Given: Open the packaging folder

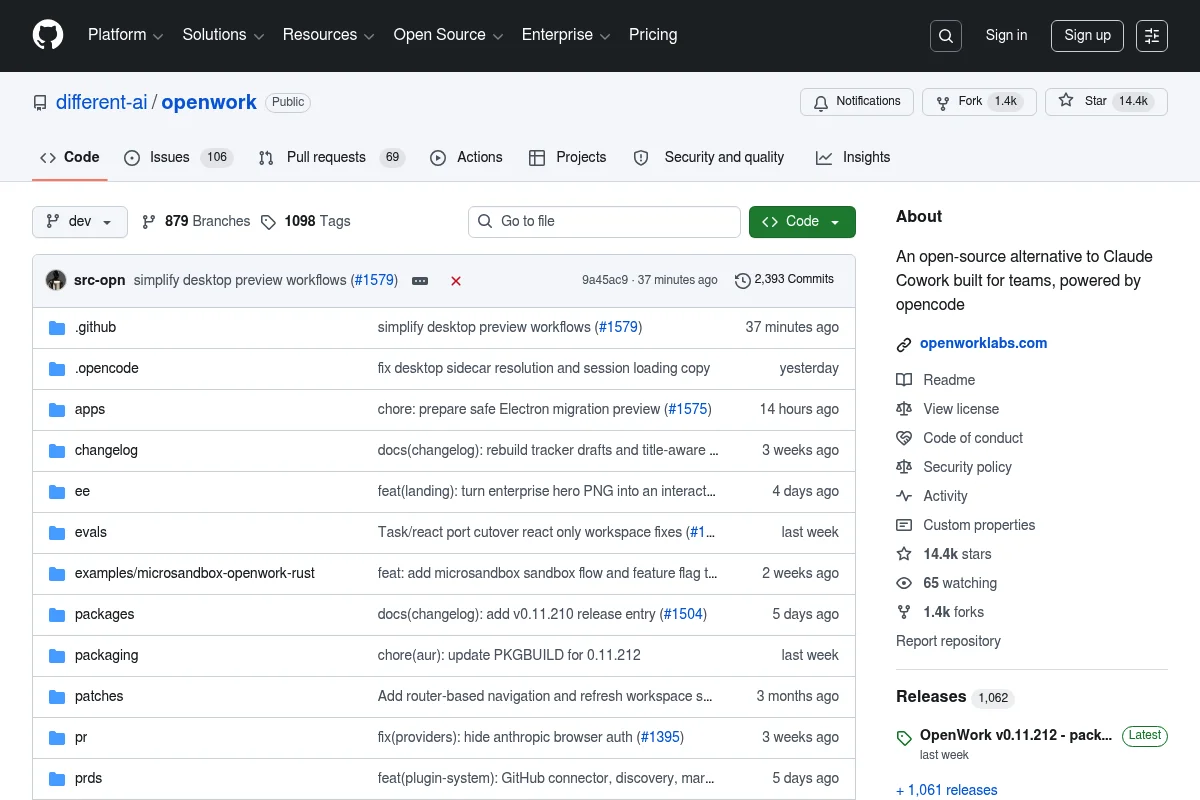Looking at the screenshot, I should click(x=106, y=655).
